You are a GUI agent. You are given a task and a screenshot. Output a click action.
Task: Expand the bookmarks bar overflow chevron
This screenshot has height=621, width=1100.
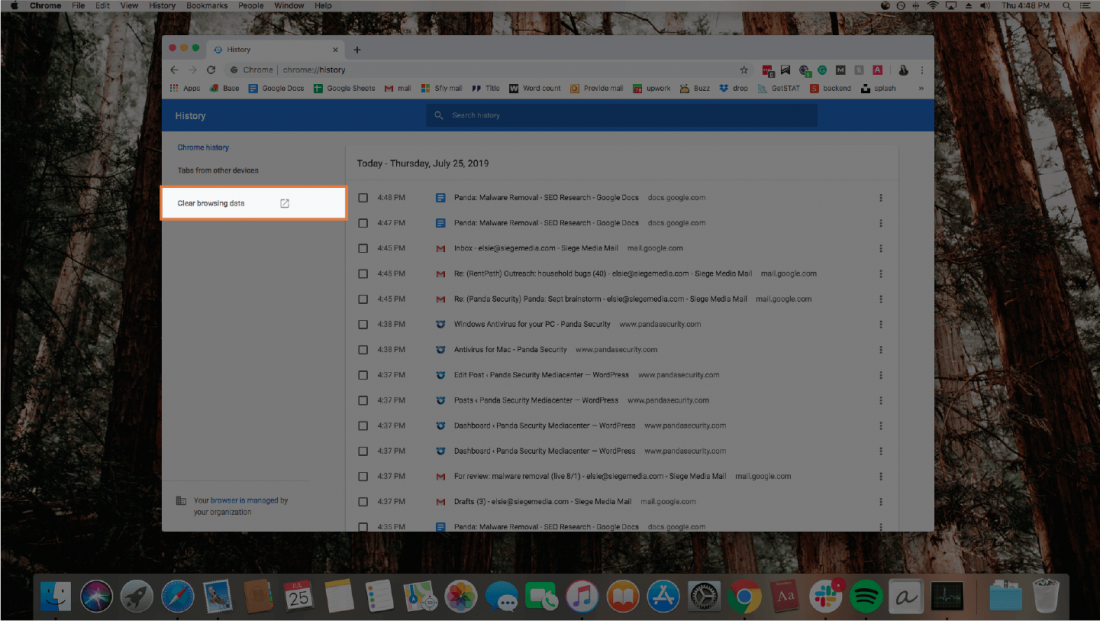(921, 88)
